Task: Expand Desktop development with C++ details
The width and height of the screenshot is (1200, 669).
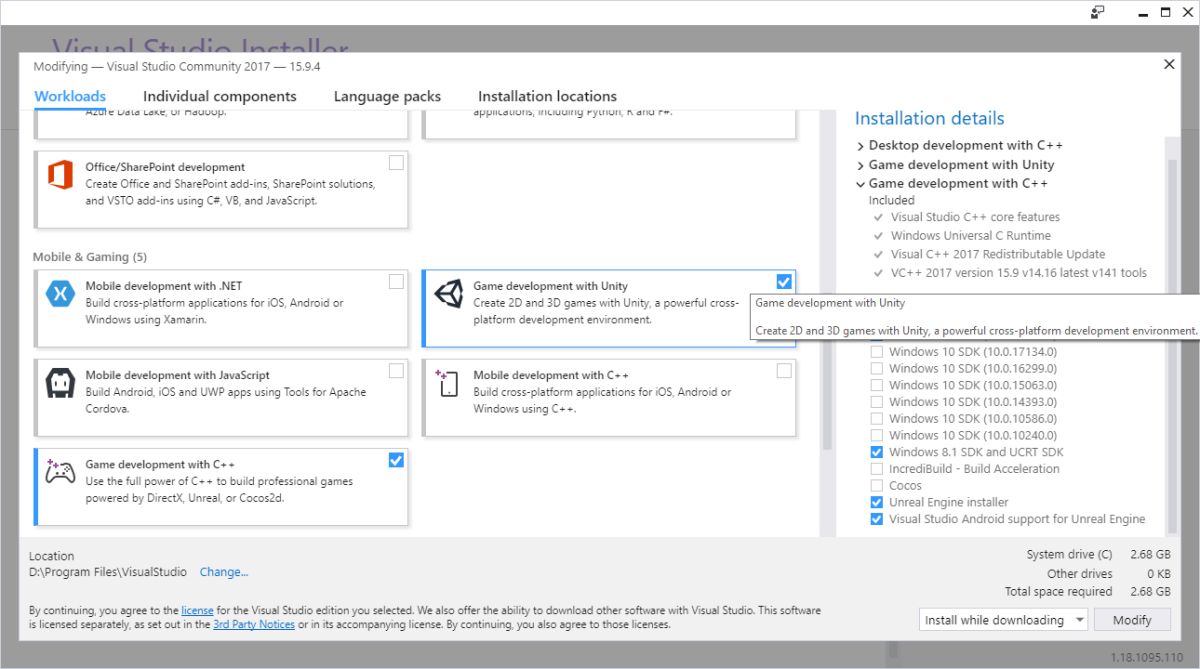Action: pos(860,146)
